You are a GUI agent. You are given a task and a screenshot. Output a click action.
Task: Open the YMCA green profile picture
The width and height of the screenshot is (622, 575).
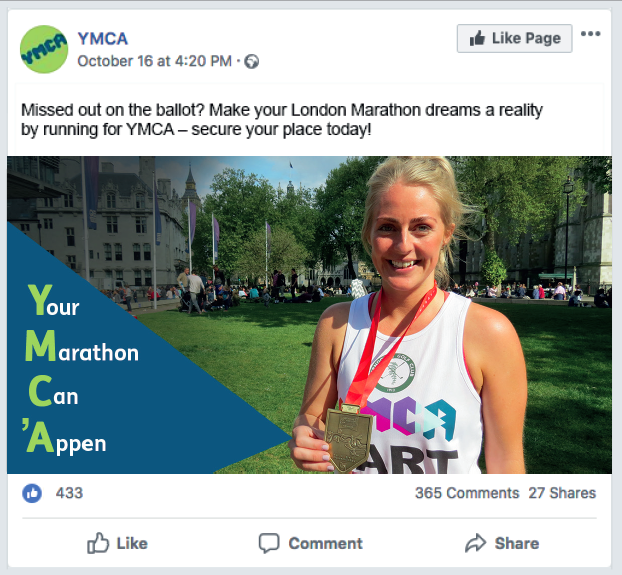click(45, 49)
